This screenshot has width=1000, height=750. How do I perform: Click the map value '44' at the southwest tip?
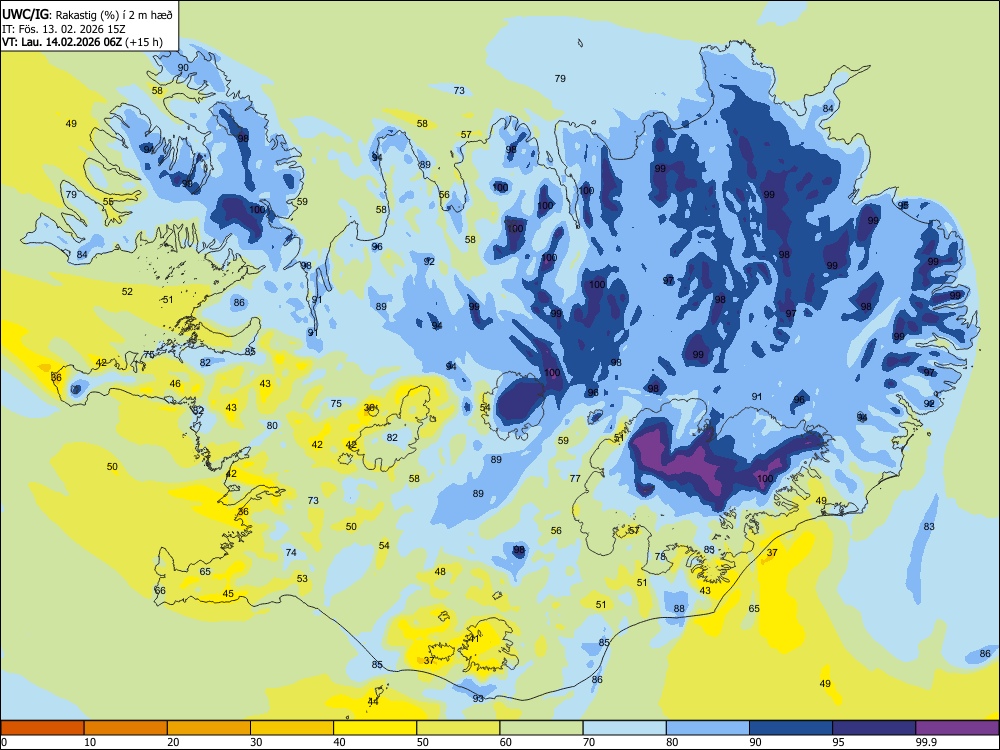(373, 701)
